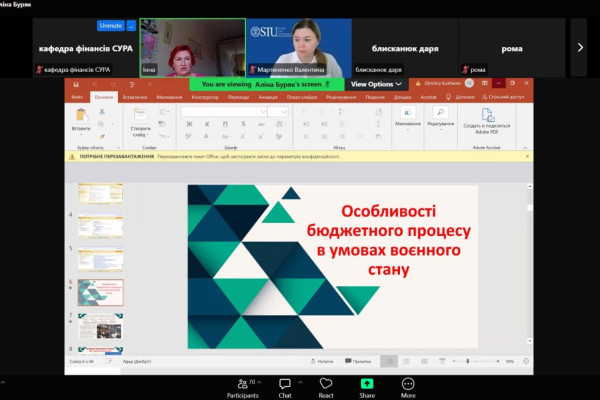This screenshot has height=400, width=600.
Task: Open the font size combo box
Action: click(x=278, y=111)
